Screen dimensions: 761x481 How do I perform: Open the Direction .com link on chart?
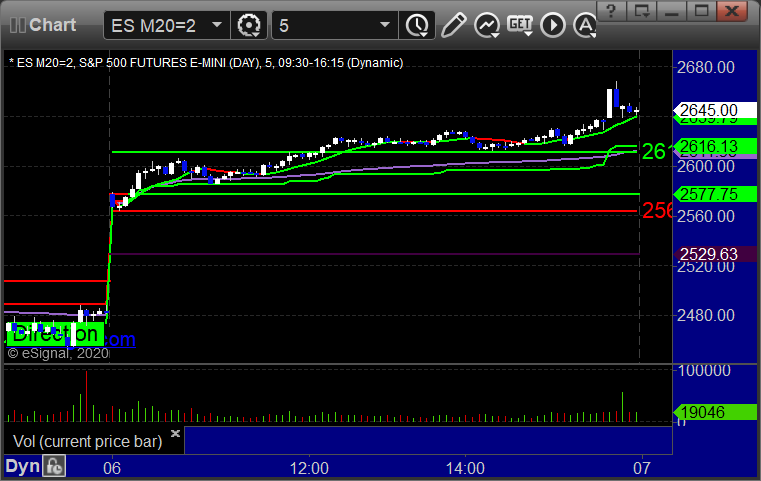click(71, 335)
